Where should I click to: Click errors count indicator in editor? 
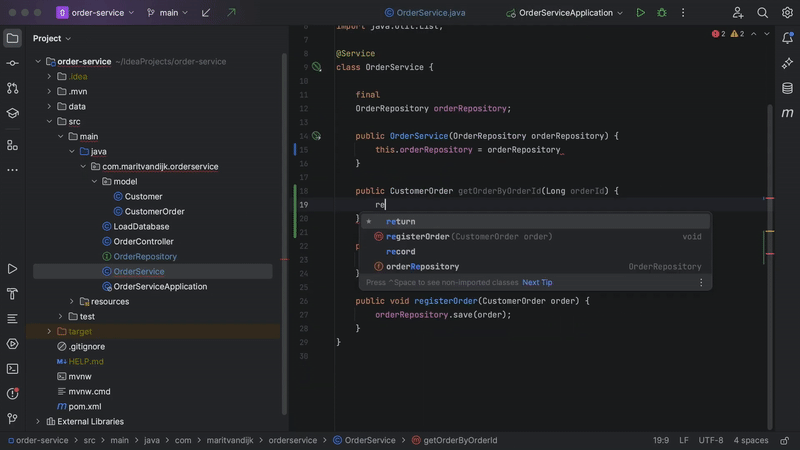pos(718,34)
